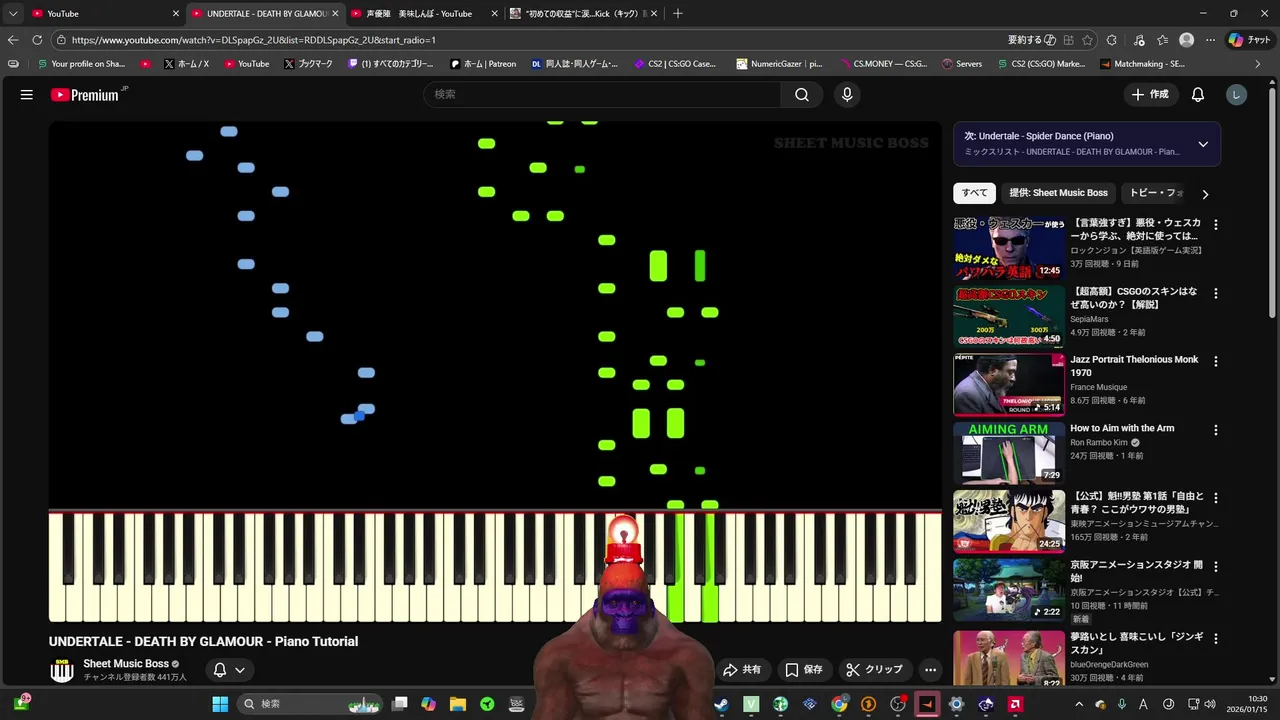The height and width of the screenshot is (720, 1280).
Task: Open the ホーム / X bookmark
Action: (186, 64)
